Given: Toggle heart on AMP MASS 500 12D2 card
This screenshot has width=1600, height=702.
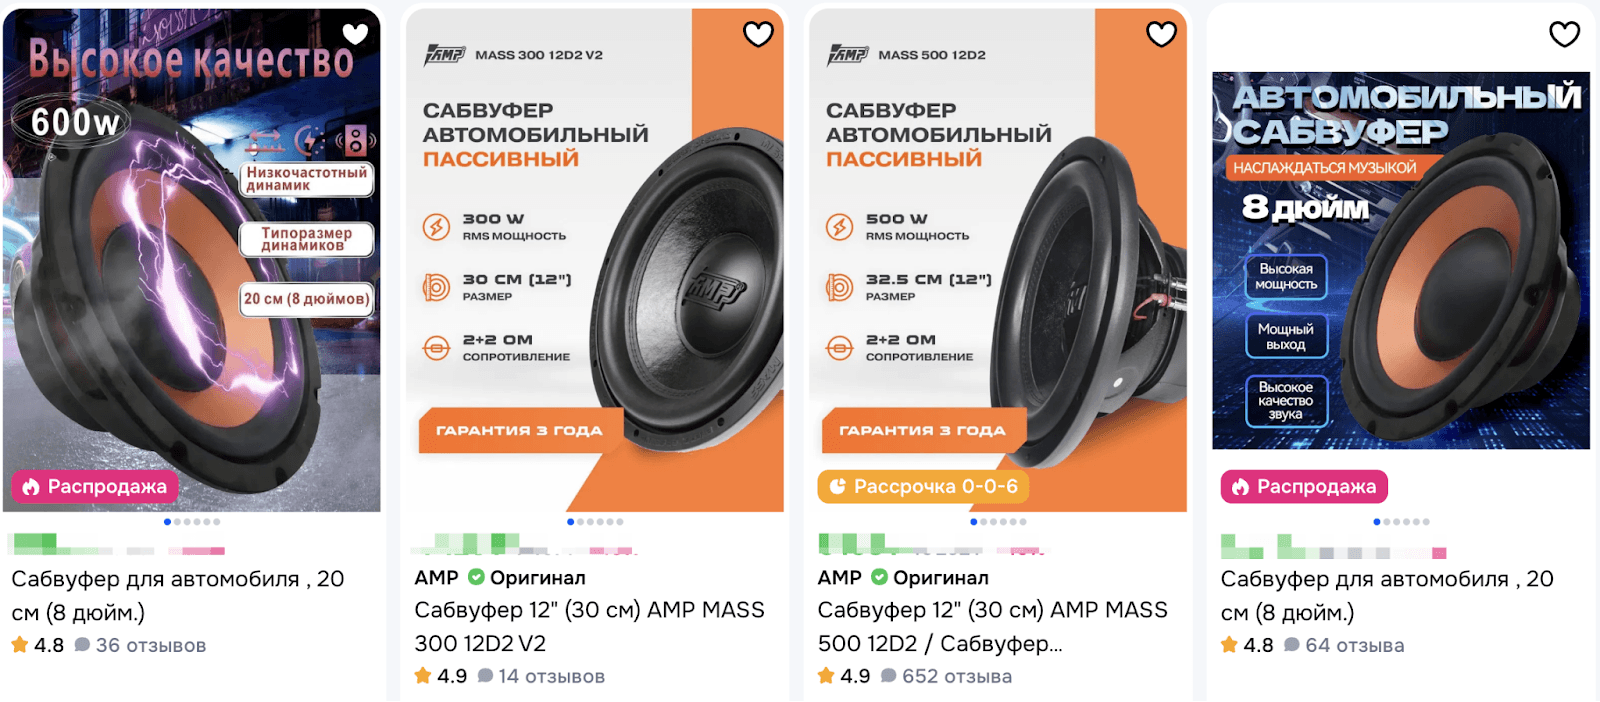Looking at the screenshot, I should [x=1161, y=34].
